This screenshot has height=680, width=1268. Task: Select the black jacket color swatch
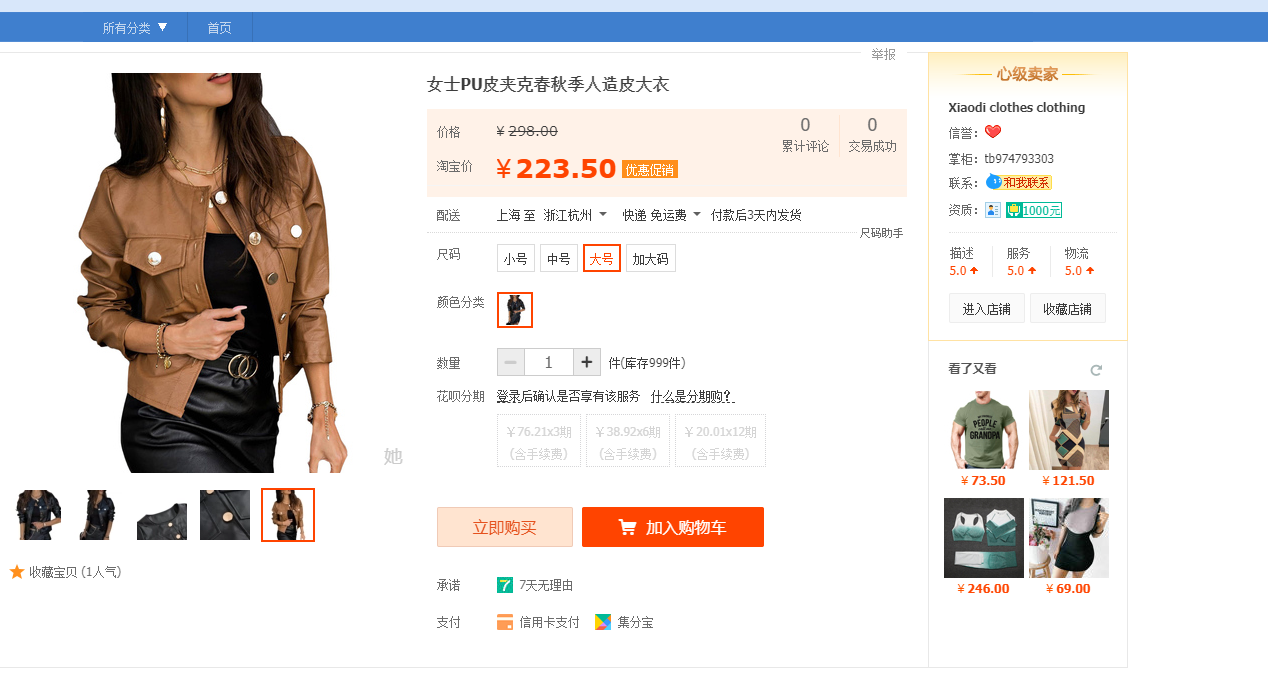click(x=515, y=310)
